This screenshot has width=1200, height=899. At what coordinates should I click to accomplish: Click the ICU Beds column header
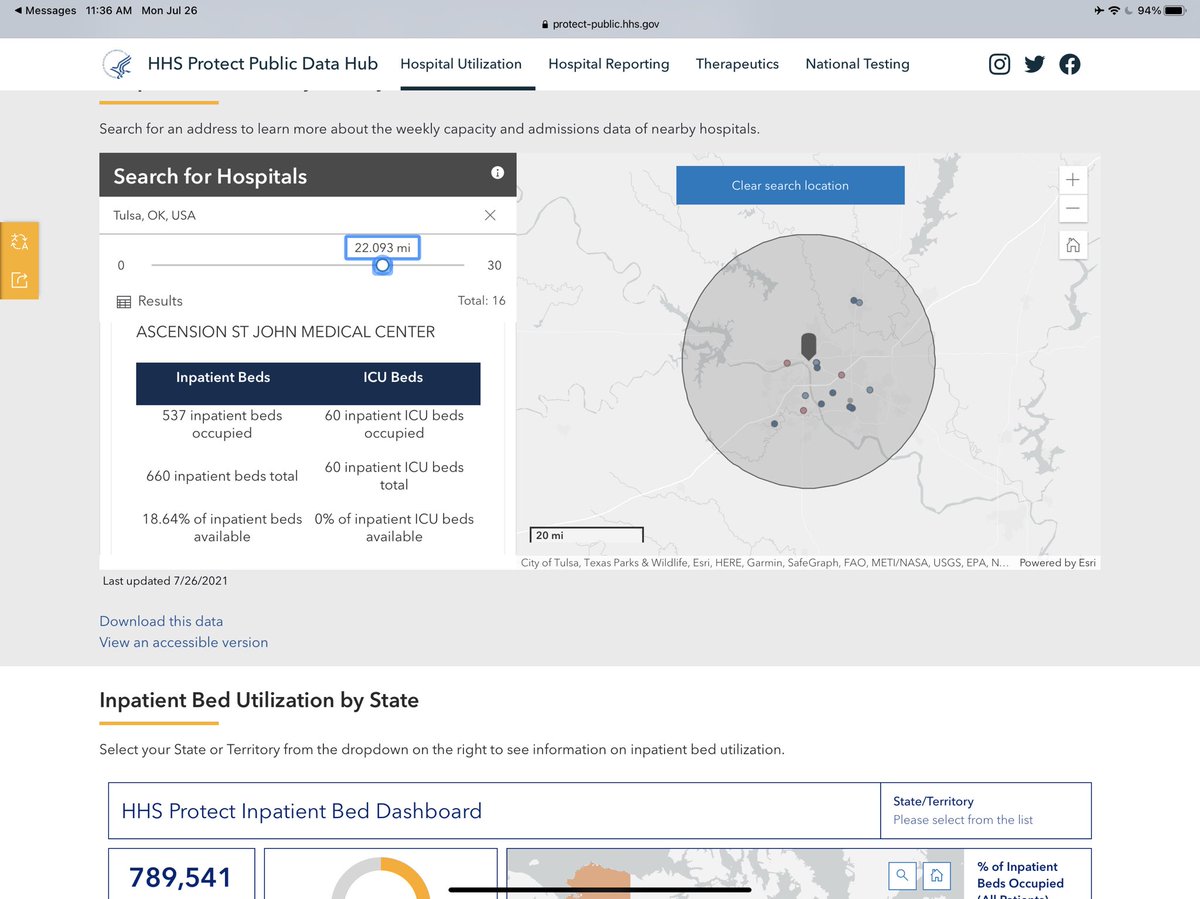394,377
